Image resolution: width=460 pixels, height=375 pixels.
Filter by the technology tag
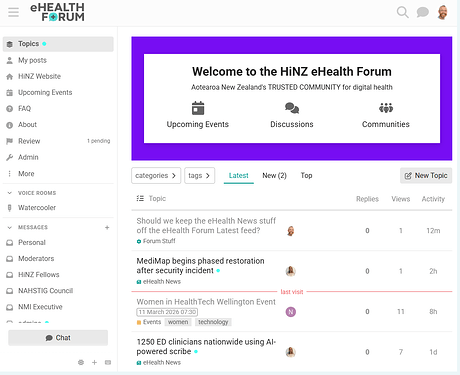point(213,322)
